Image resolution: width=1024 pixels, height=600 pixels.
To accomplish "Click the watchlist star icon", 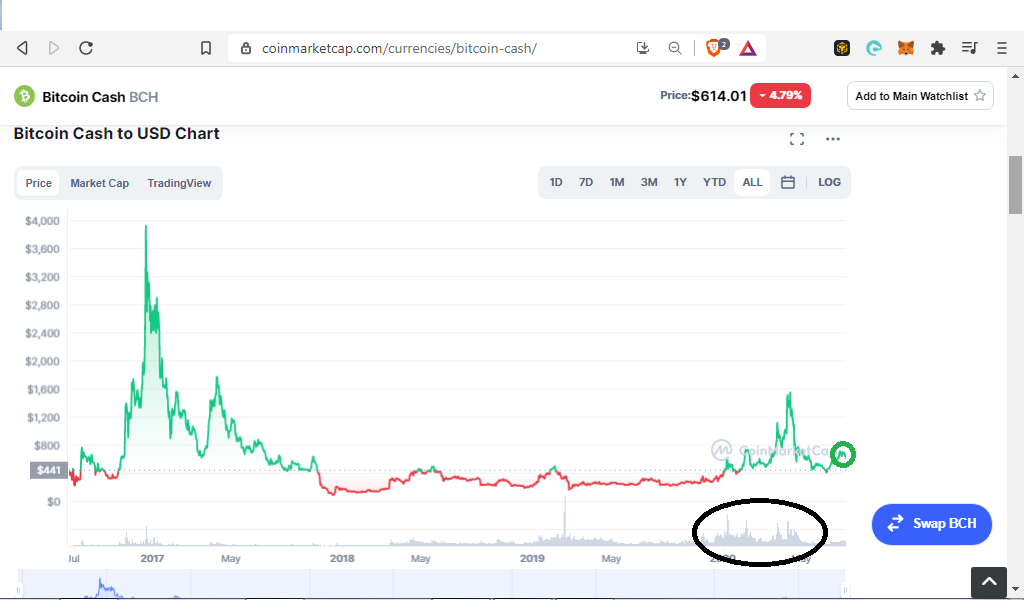I will click(980, 95).
